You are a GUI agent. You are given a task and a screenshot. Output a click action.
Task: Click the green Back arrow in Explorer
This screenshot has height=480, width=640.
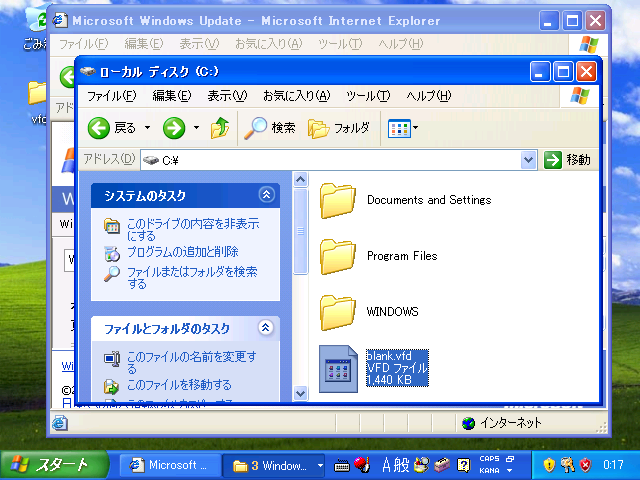point(99,128)
